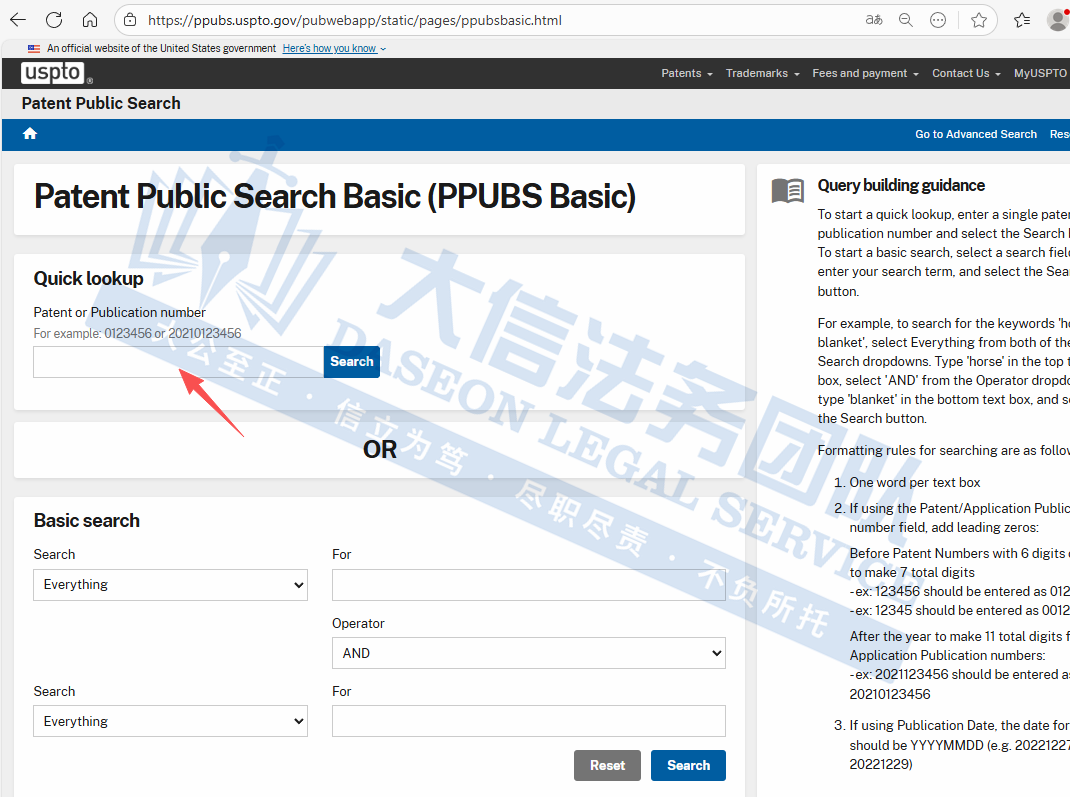Click the Basic search Search button
The width and height of the screenshot is (1070, 797).
click(688, 766)
